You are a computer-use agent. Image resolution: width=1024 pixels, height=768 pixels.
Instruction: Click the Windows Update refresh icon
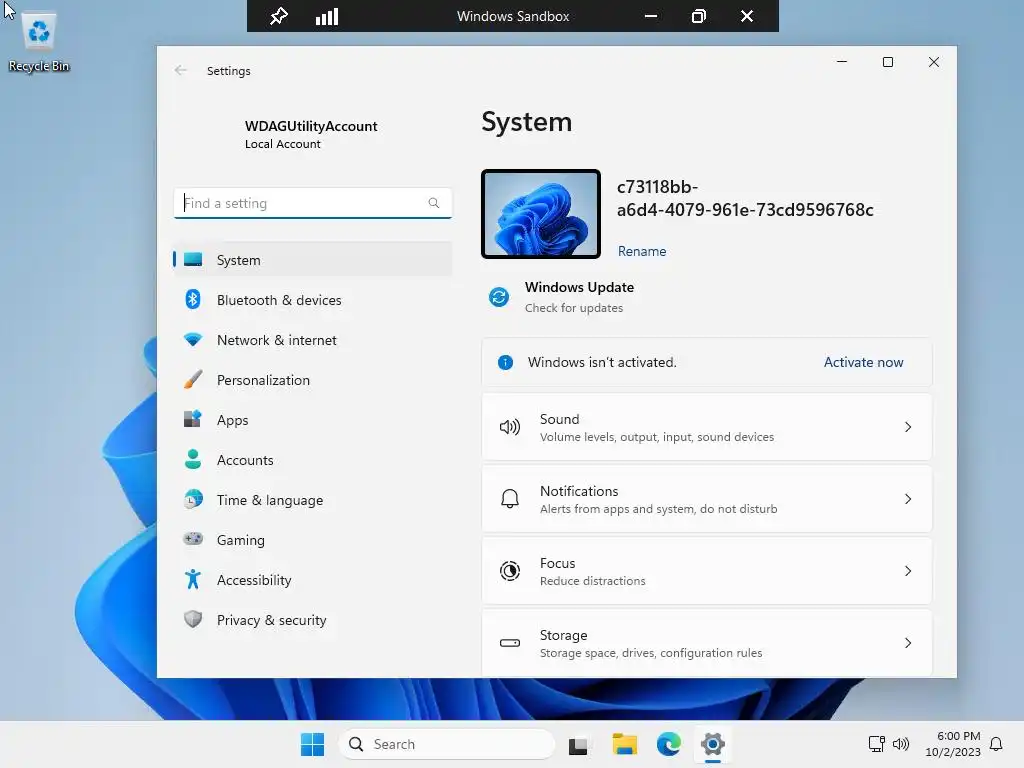(499, 297)
